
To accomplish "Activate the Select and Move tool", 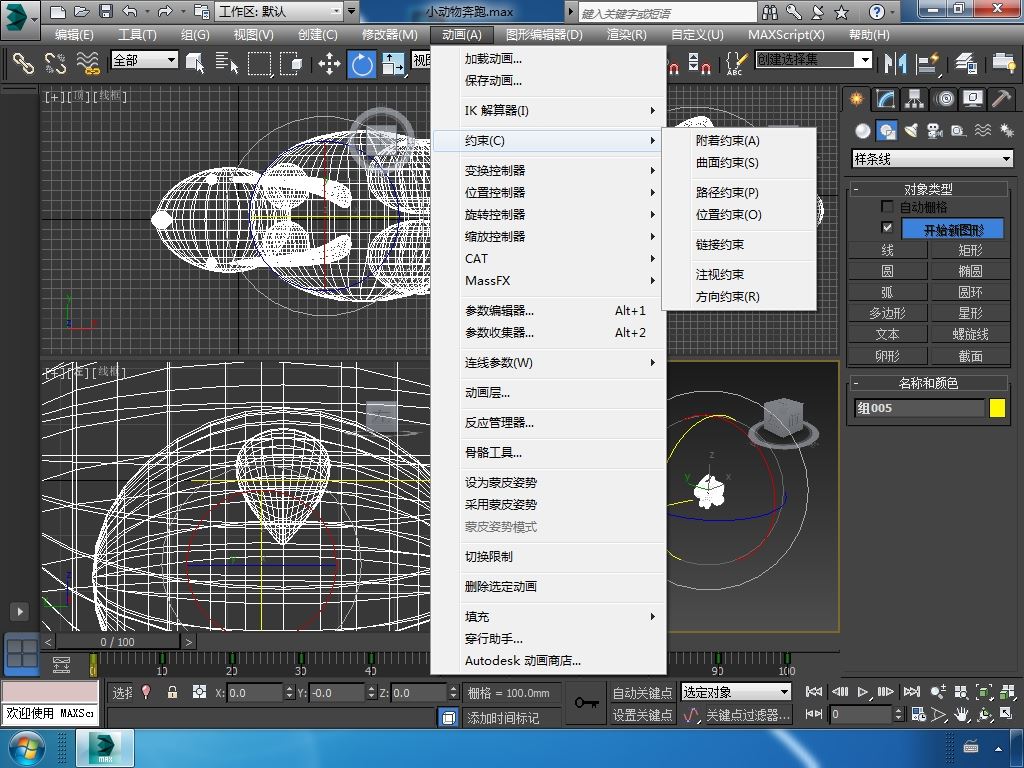I will 329,65.
